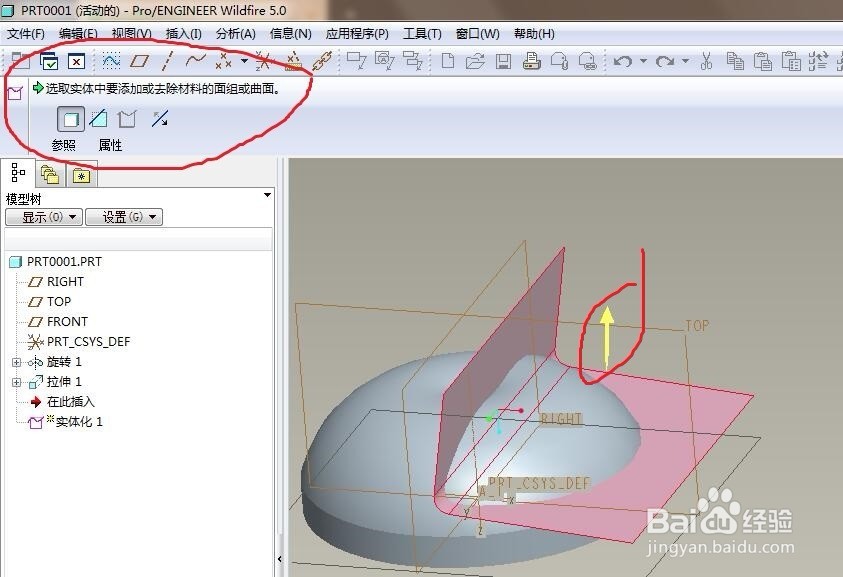843x577 pixels.
Task: Open the 属性 properties panel
Action: (x=110, y=145)
